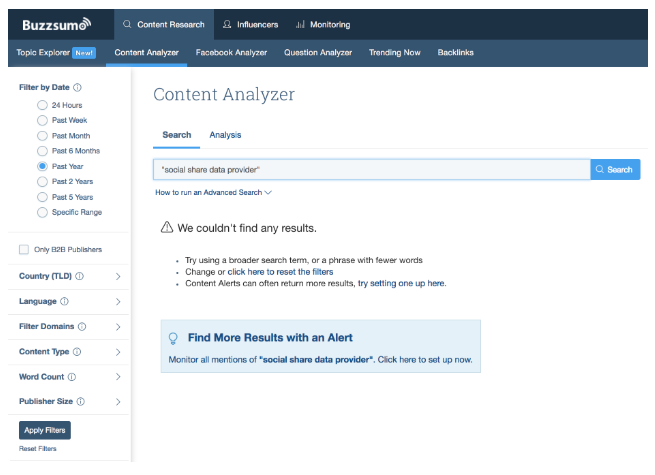Screen dimensions: 655x475
Task: Open the Facebook Analyzer sub-tab
Action: (231, 53)
